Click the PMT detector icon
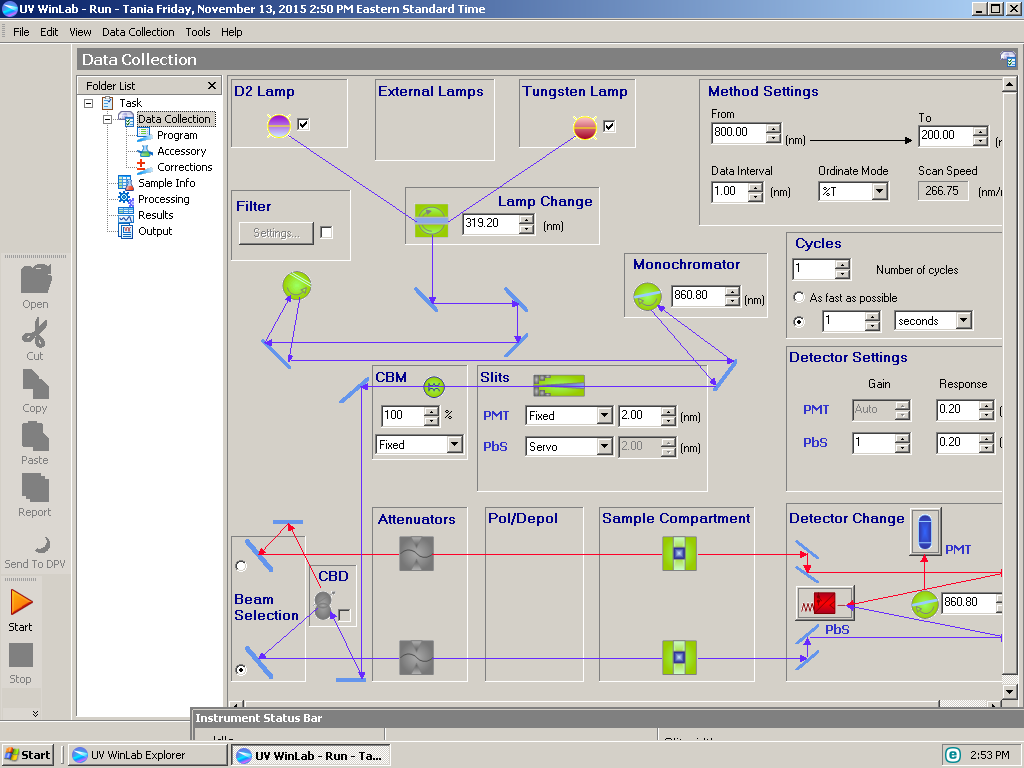This screenshot has width=1024, height=768. 925,532
